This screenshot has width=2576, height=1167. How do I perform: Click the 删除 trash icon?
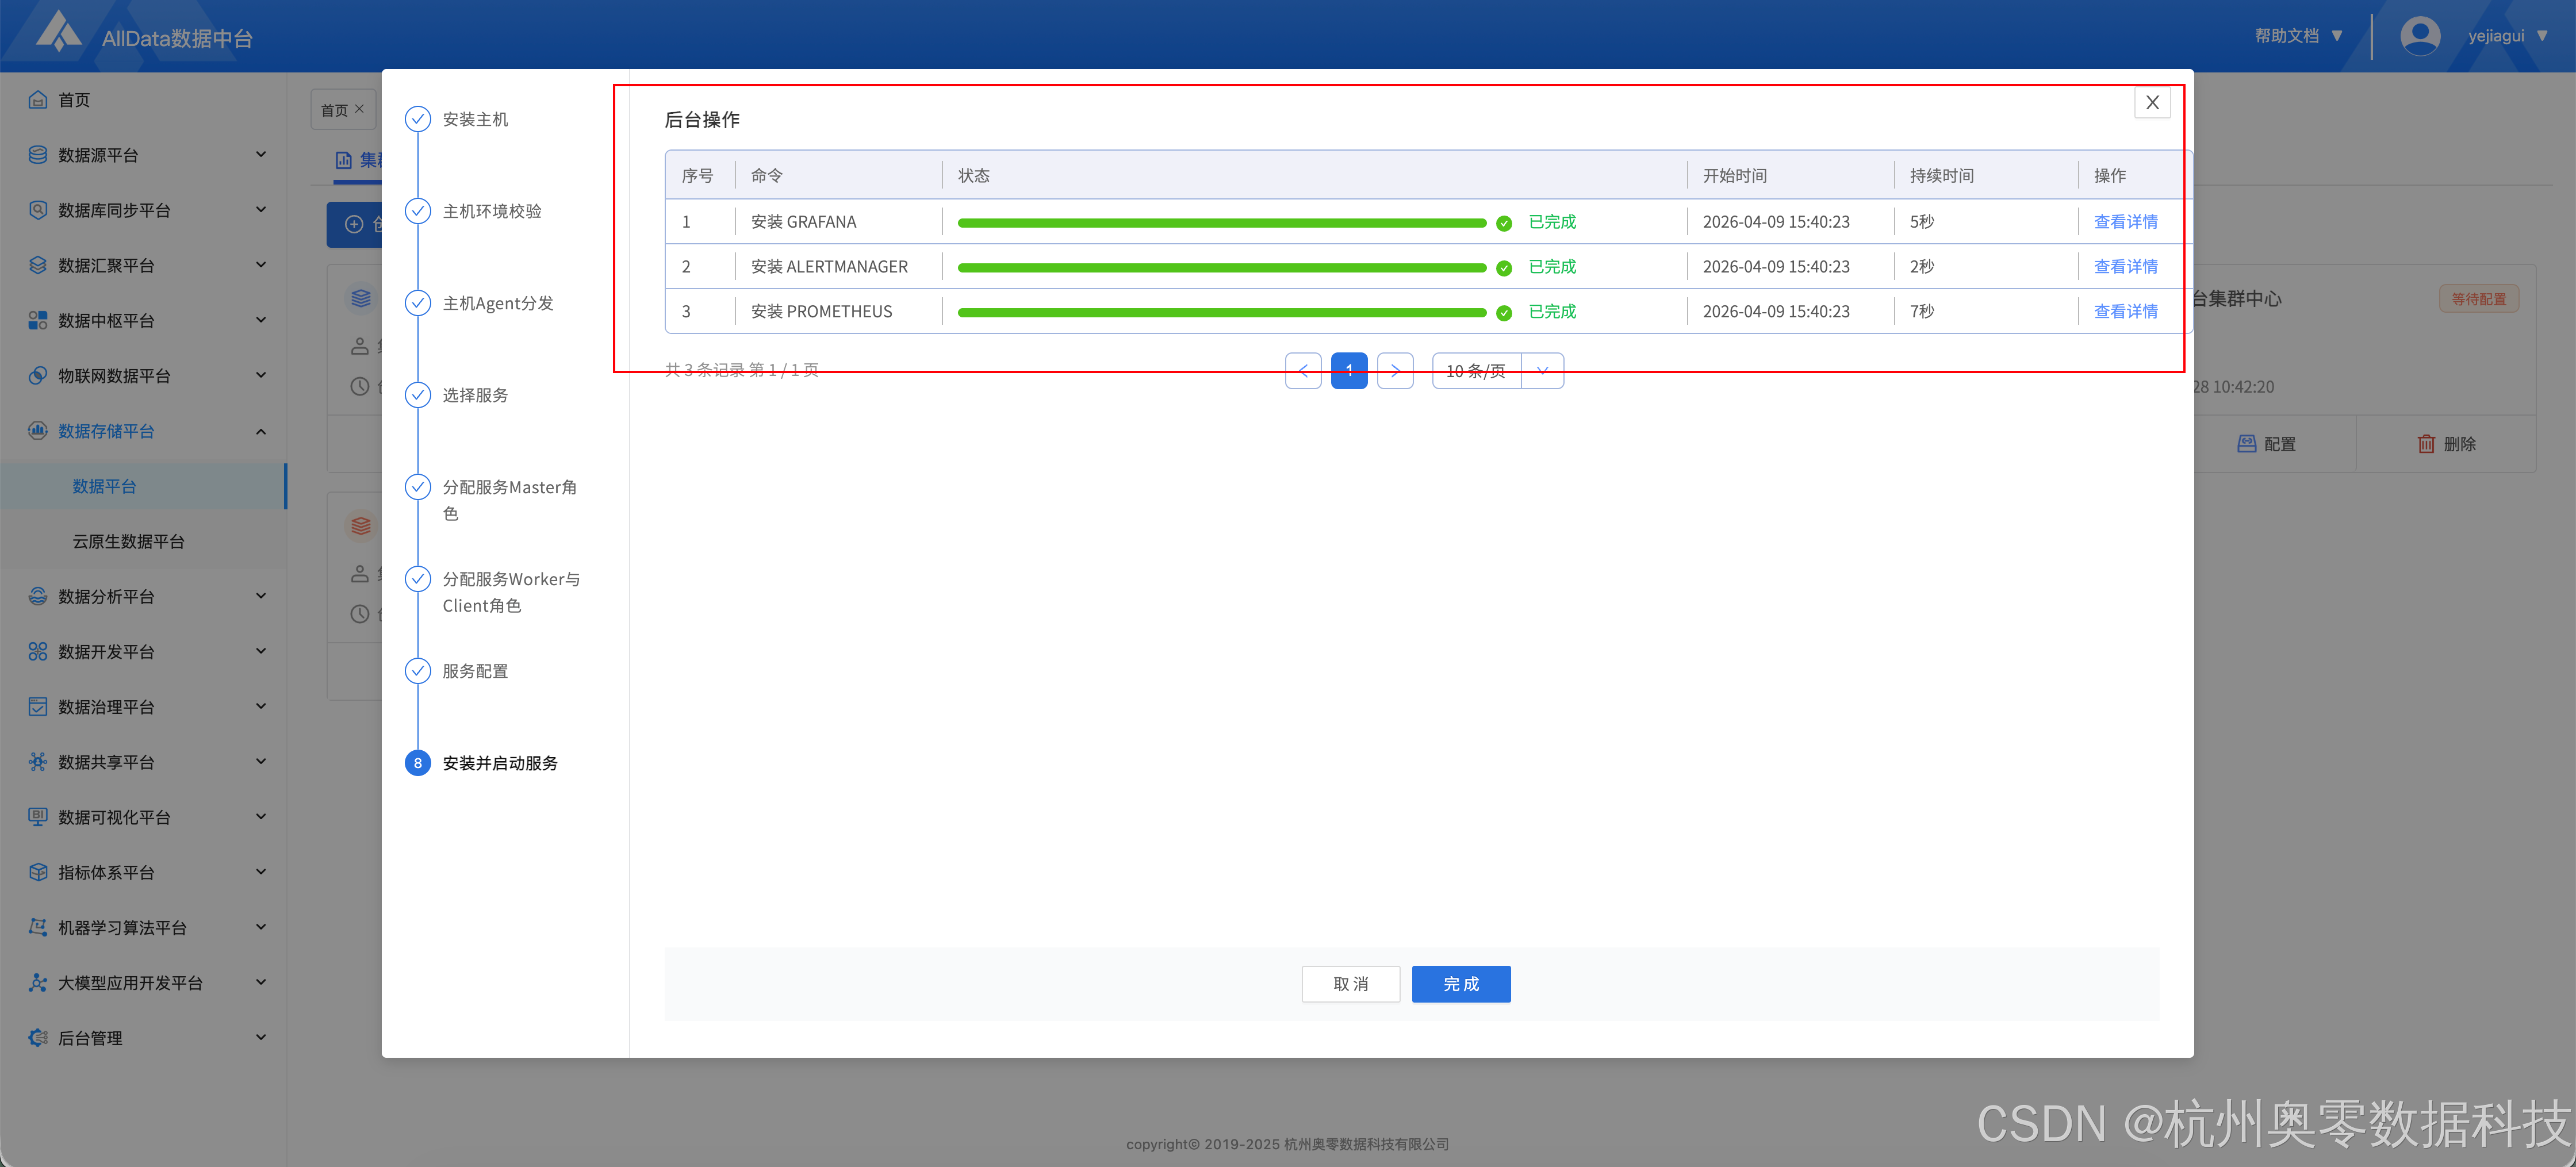[x=2426, y=444]
